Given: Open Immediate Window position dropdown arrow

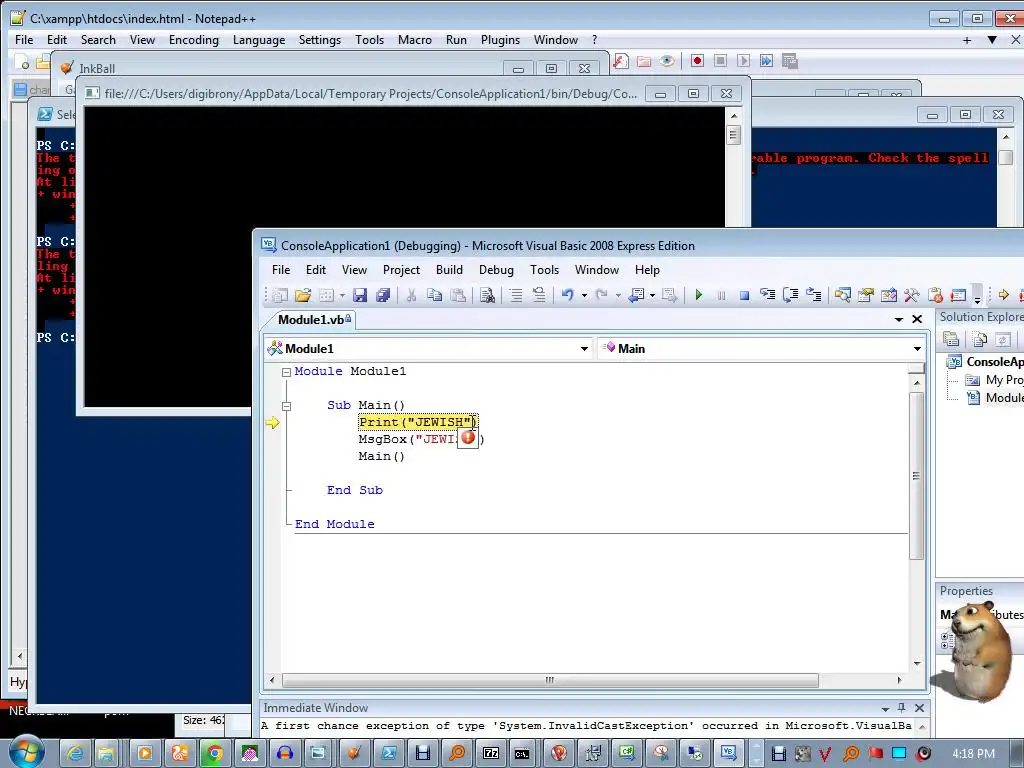Looking at the screenshot, I should (x=886, y=709).
